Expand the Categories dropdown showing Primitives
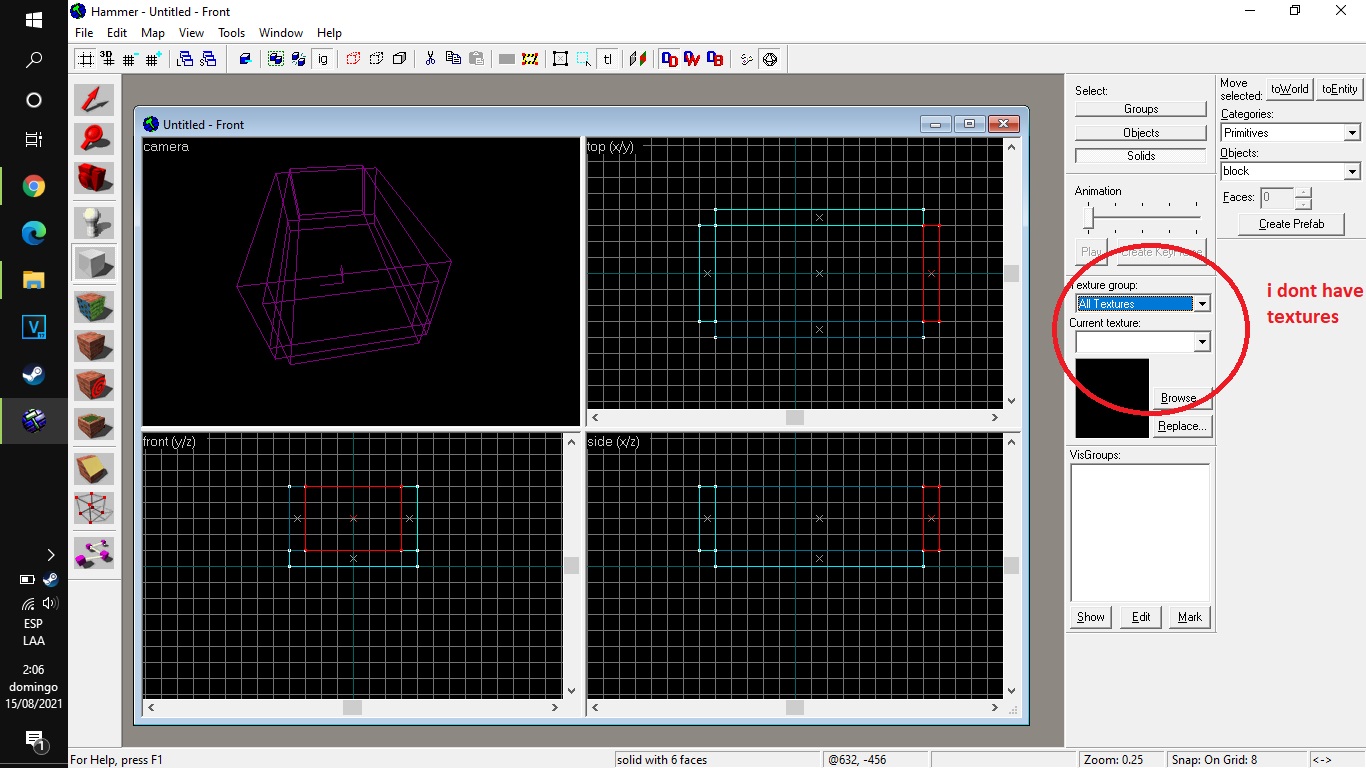The height and width of the screenshot is (768, 1366). click(x=1352, y=133)
